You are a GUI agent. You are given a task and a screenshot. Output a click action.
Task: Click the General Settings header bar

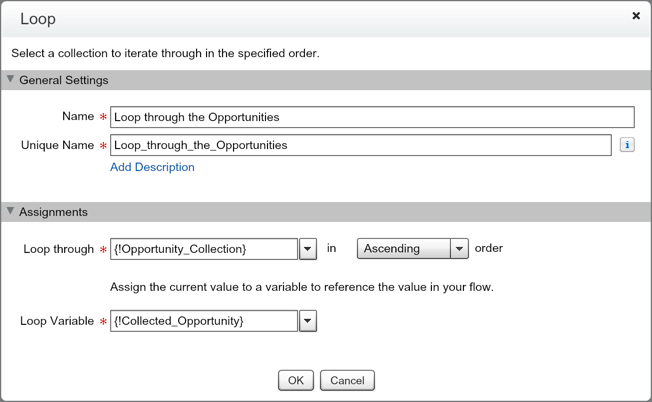coord(326,80)
